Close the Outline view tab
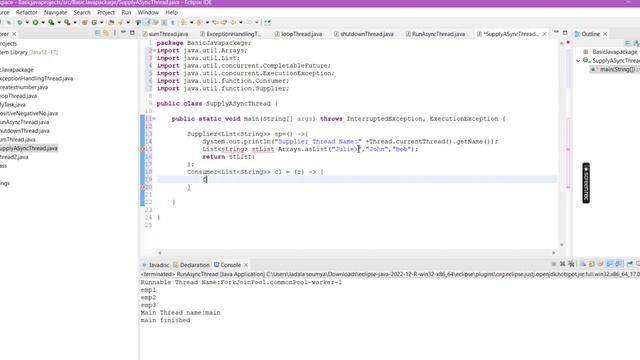The width and height of the screenshot is (640, 360). click(x=605, y=34)
